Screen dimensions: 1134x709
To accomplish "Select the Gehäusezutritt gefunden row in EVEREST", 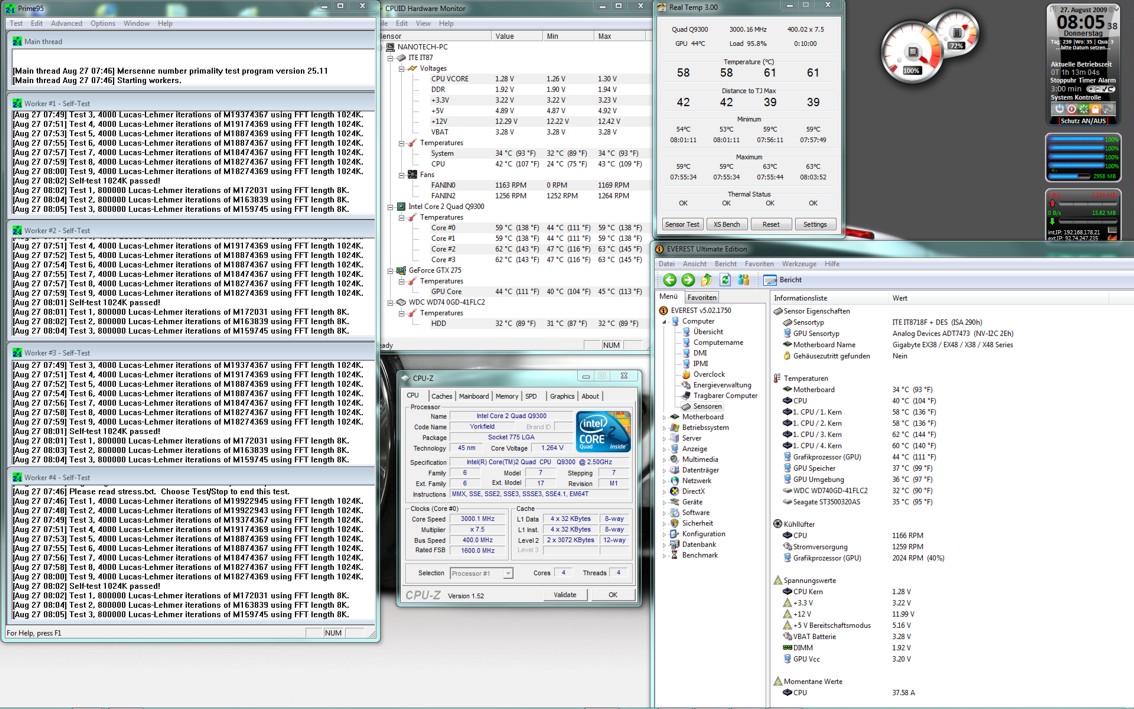I will (x=951, y=356).
